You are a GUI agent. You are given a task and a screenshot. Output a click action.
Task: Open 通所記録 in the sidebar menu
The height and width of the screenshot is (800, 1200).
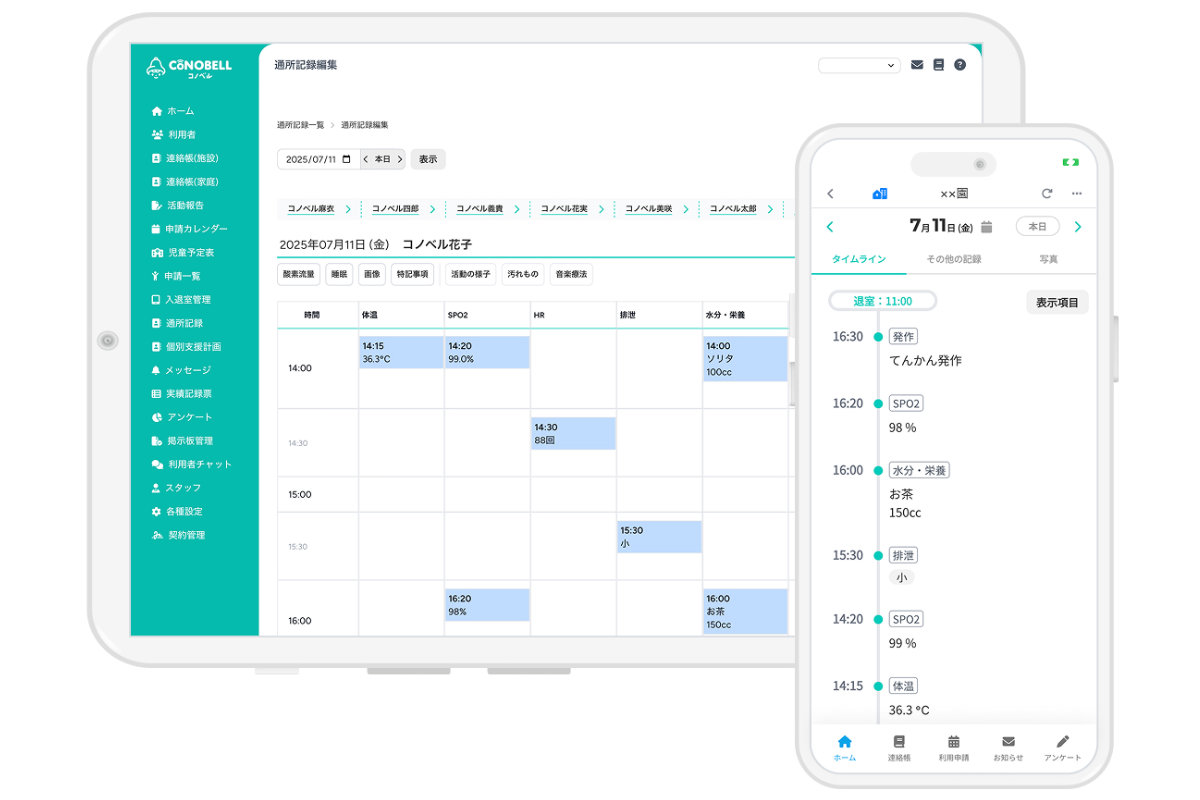click(x=184, y=323)
